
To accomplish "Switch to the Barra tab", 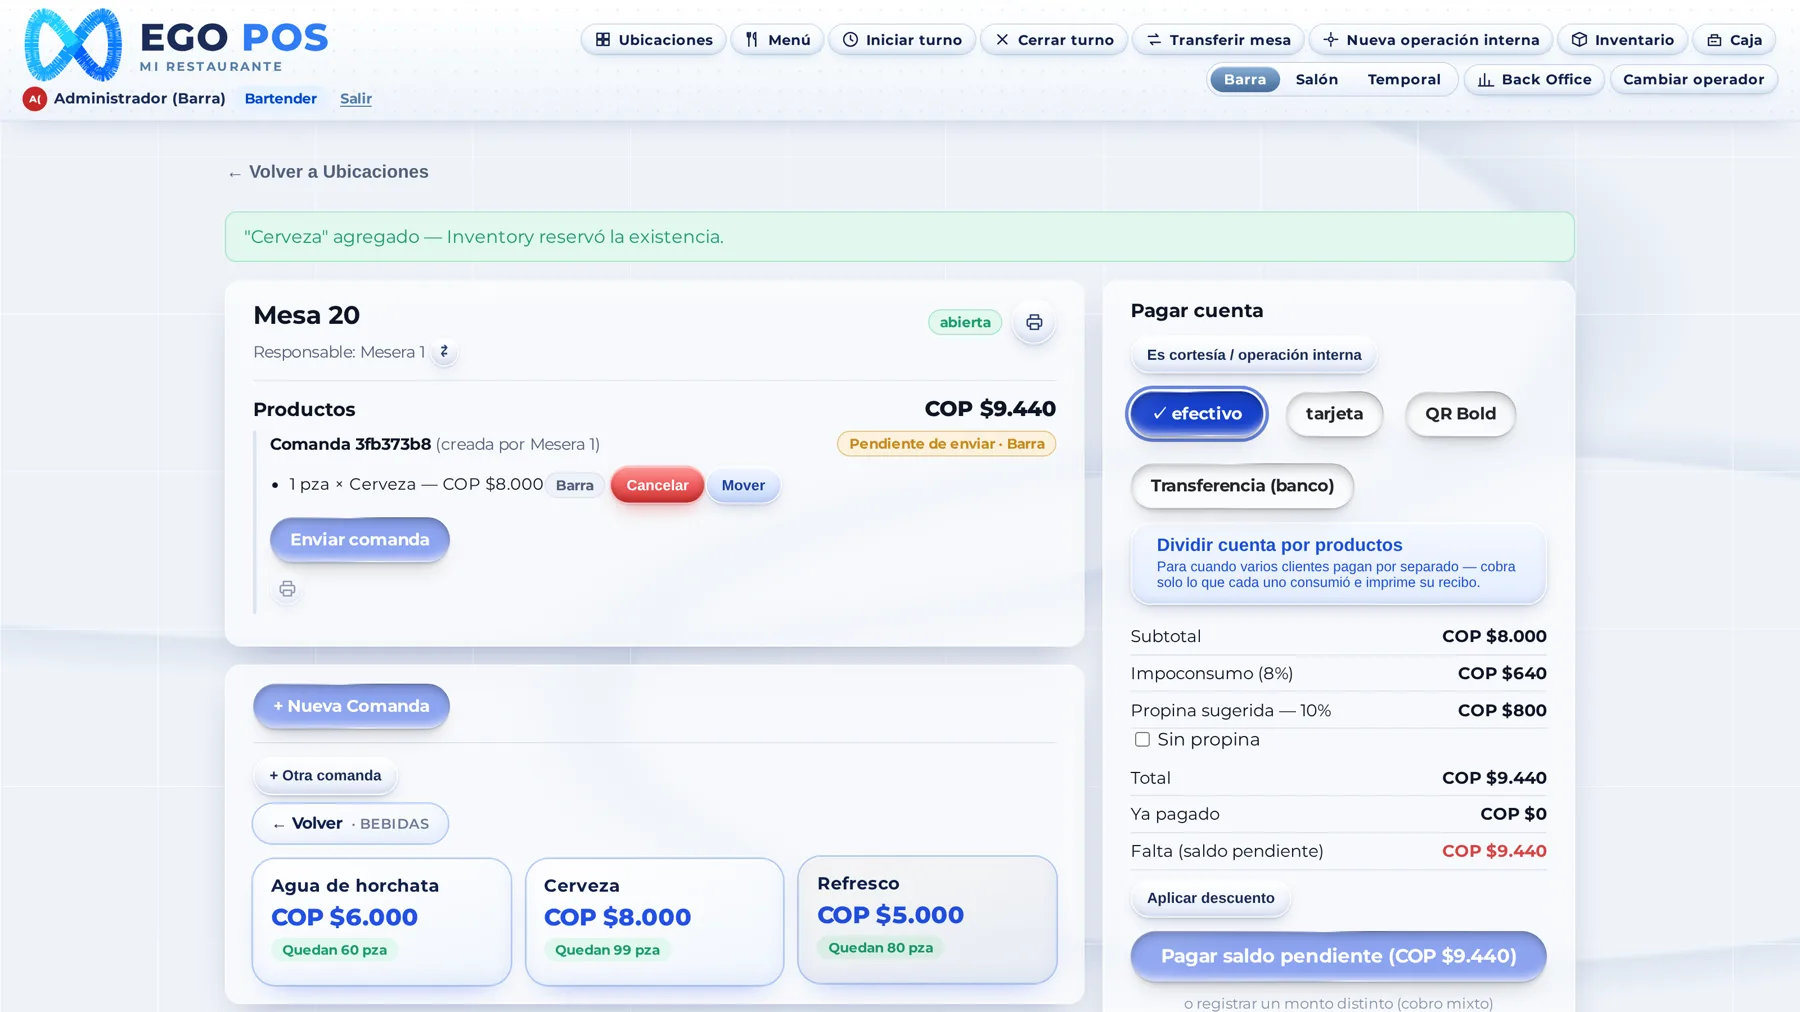I will pyautogui.click(x=1245, y=80).
